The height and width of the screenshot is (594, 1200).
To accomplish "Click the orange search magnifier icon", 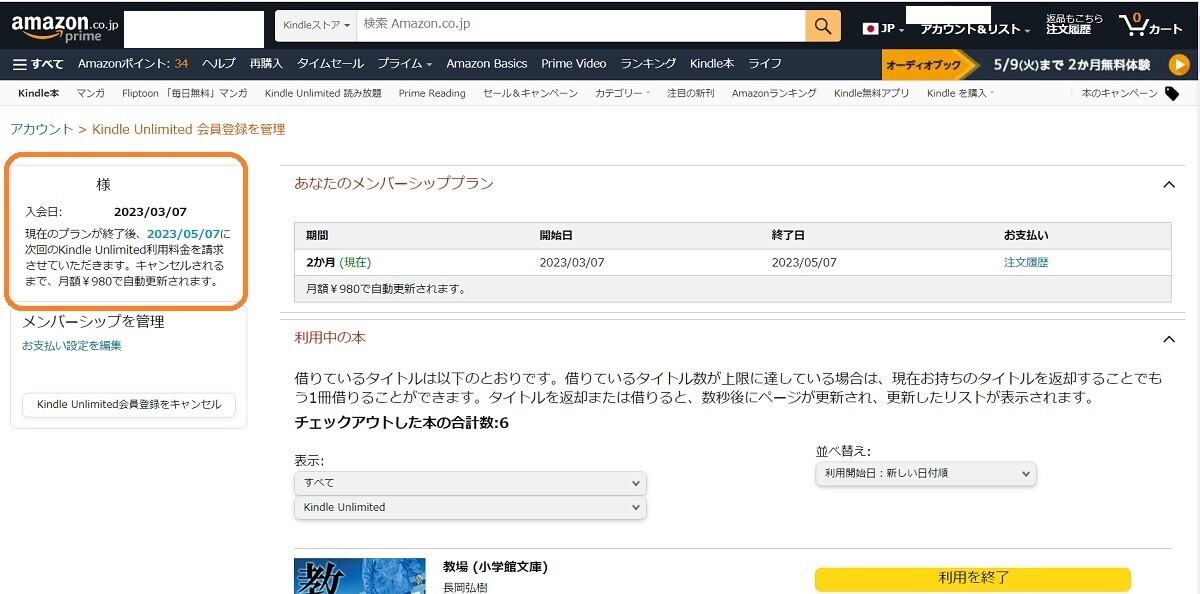I will point(822,25).
